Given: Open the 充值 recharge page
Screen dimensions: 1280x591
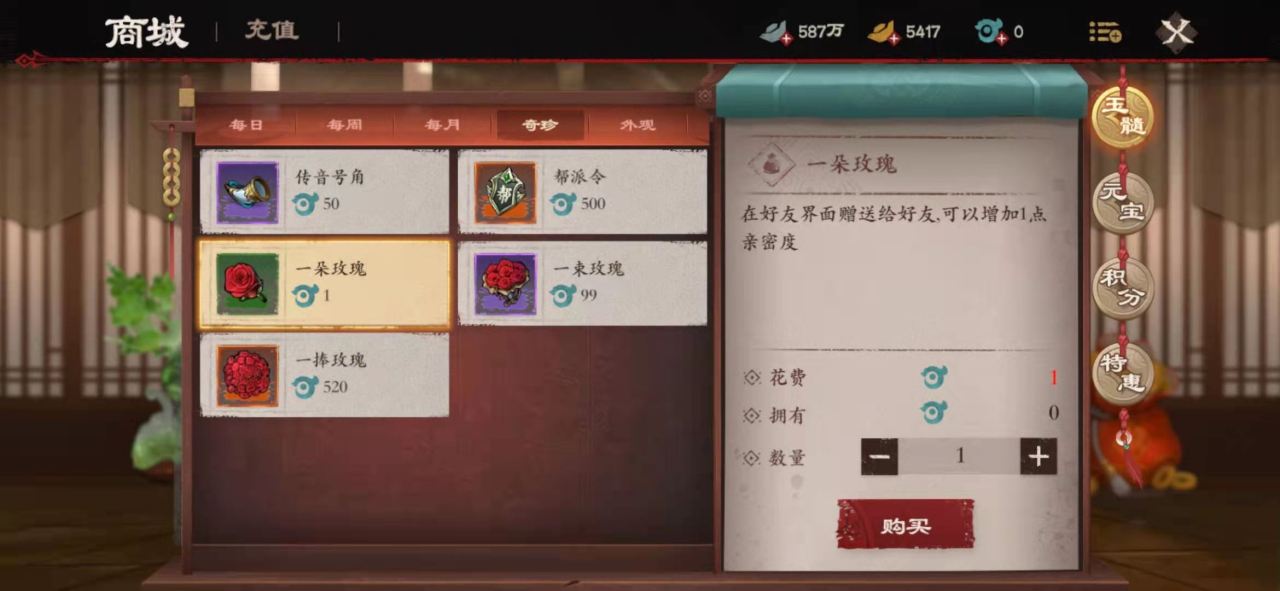Looking at the screenshot, I should 272,31.
